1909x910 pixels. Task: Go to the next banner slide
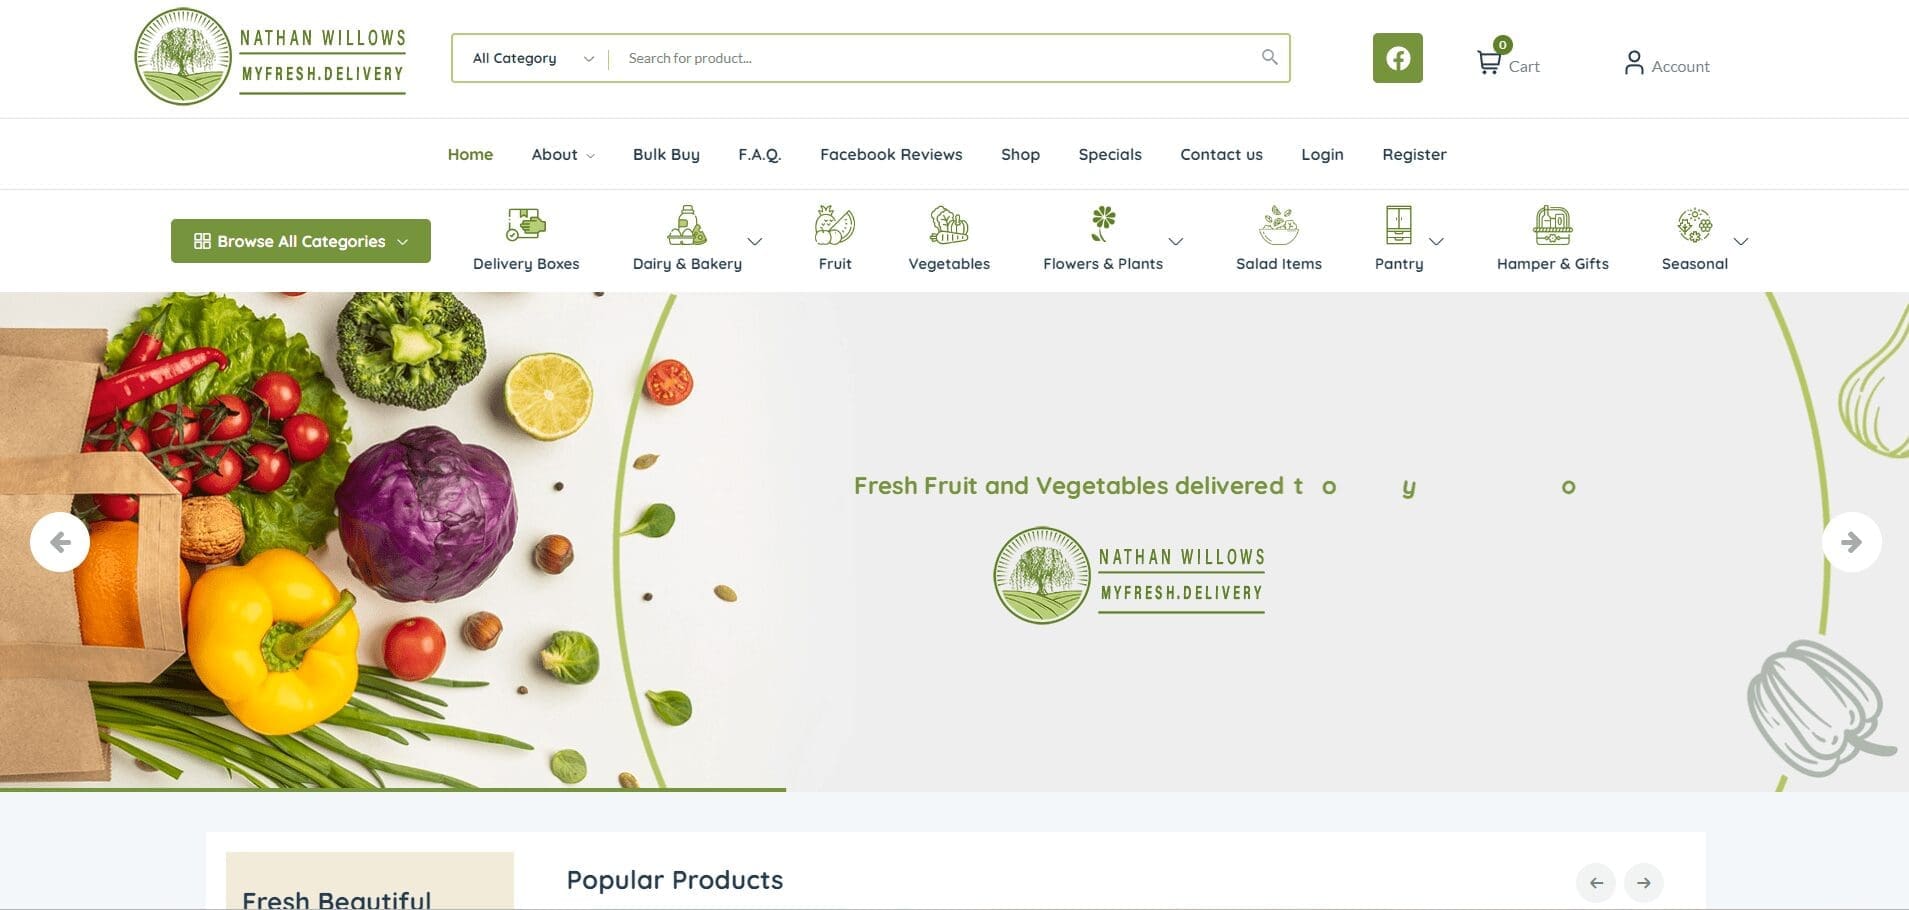1851,542
